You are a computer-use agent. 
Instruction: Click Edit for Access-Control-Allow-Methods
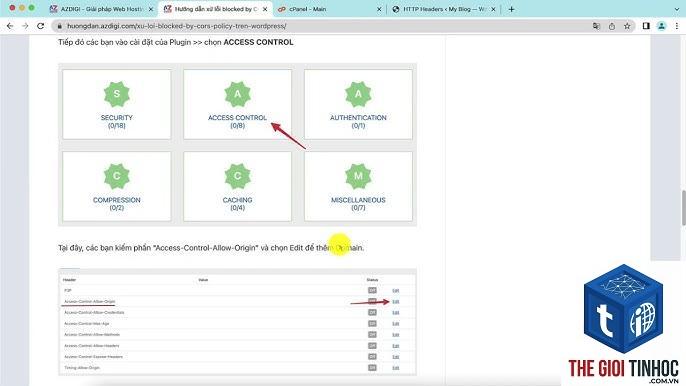point(396,334)
